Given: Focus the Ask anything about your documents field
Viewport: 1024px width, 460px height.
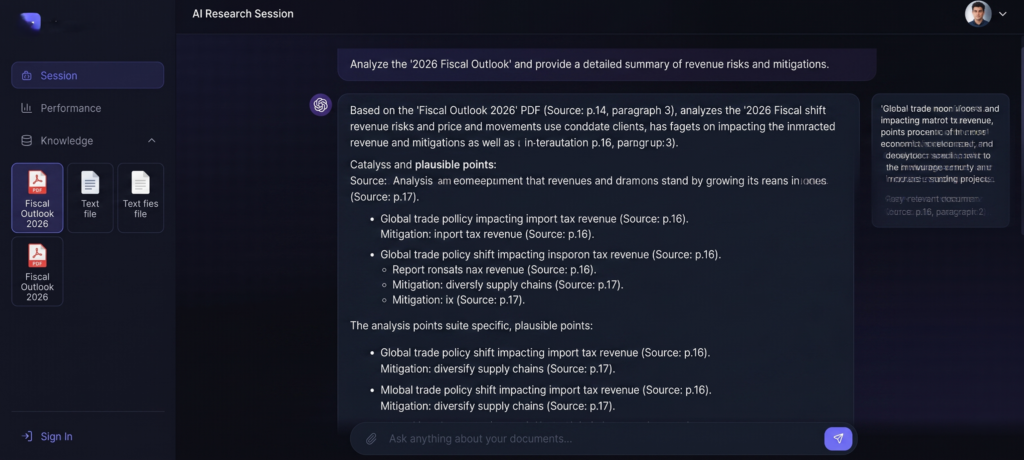Looking at the screenshot, I should point(587,438).
